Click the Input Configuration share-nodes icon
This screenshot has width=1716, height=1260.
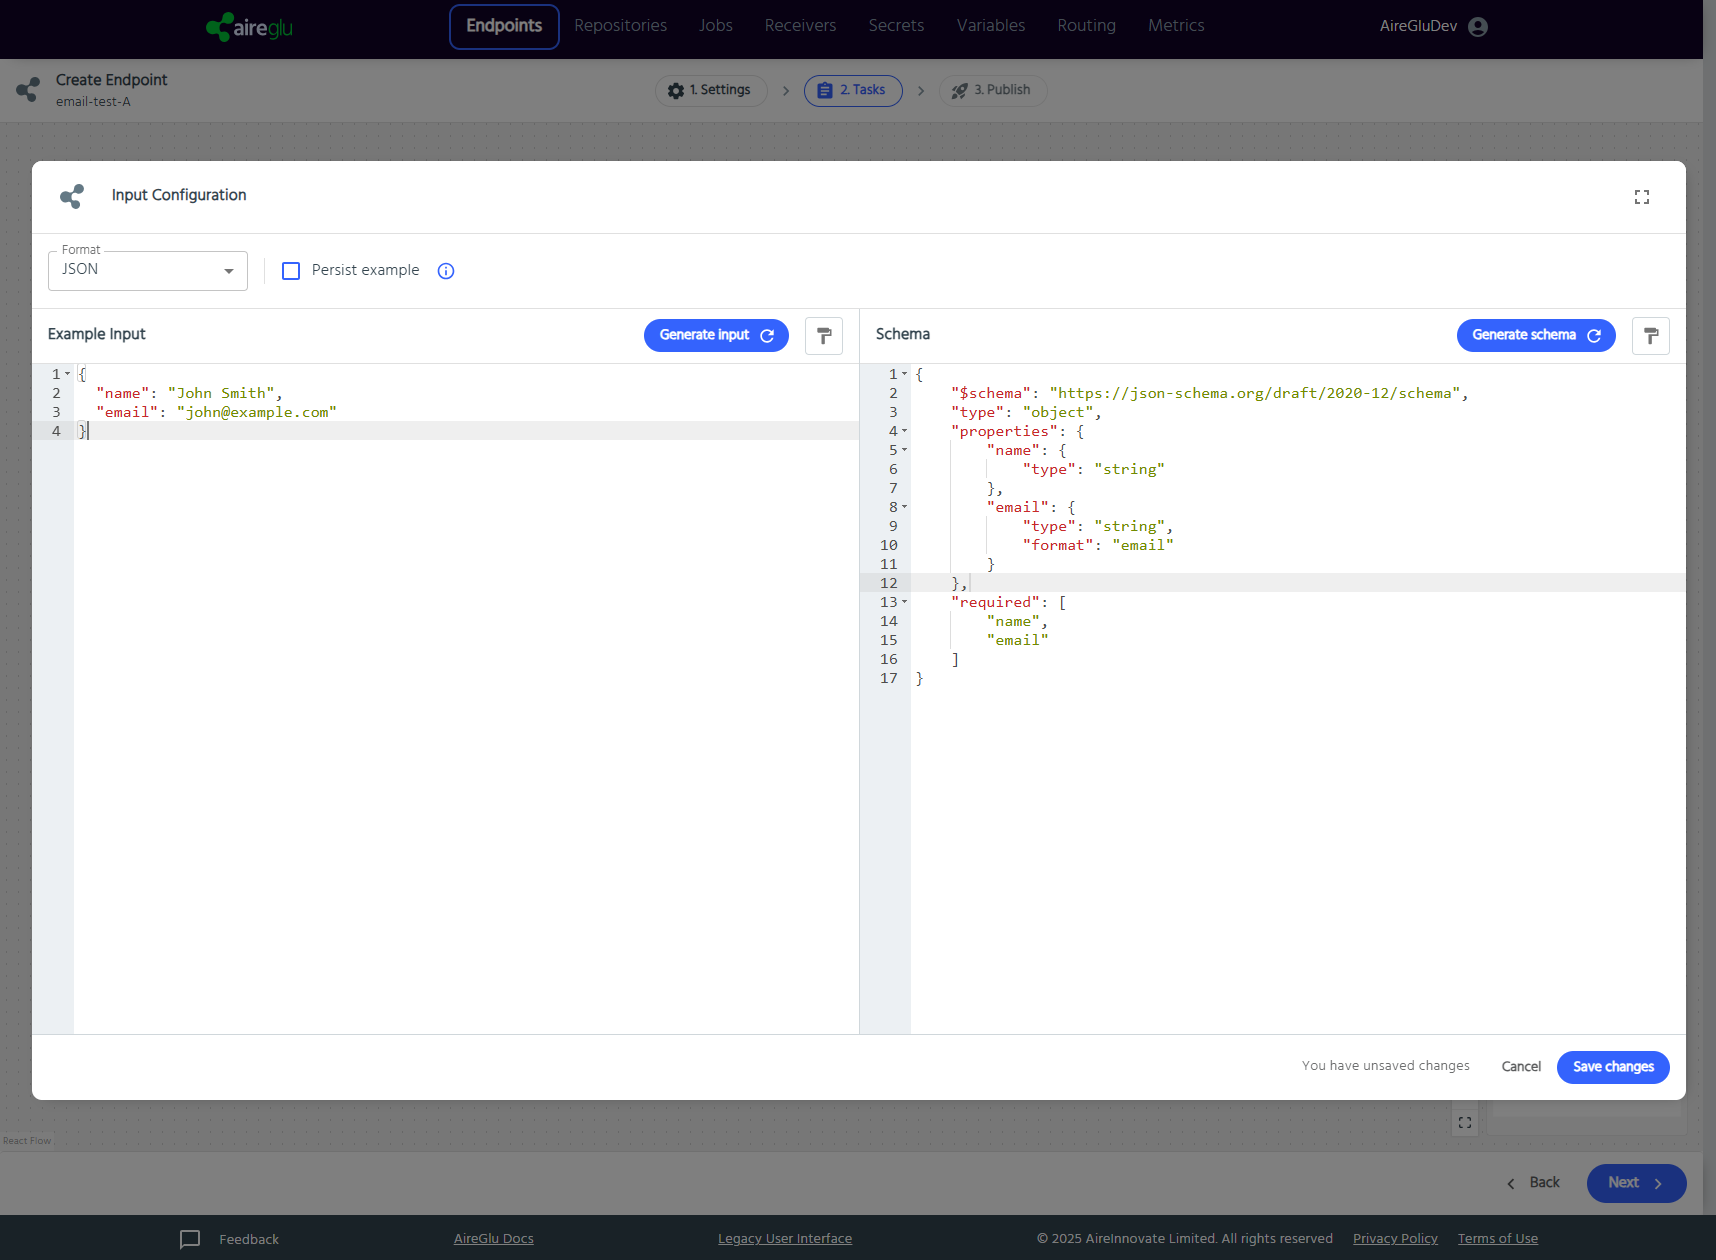click(x=72, y=196)
